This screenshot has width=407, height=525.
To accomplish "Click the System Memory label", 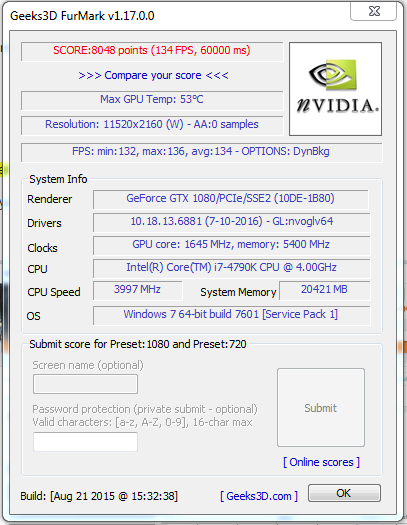I will click(x=238, y=292).
